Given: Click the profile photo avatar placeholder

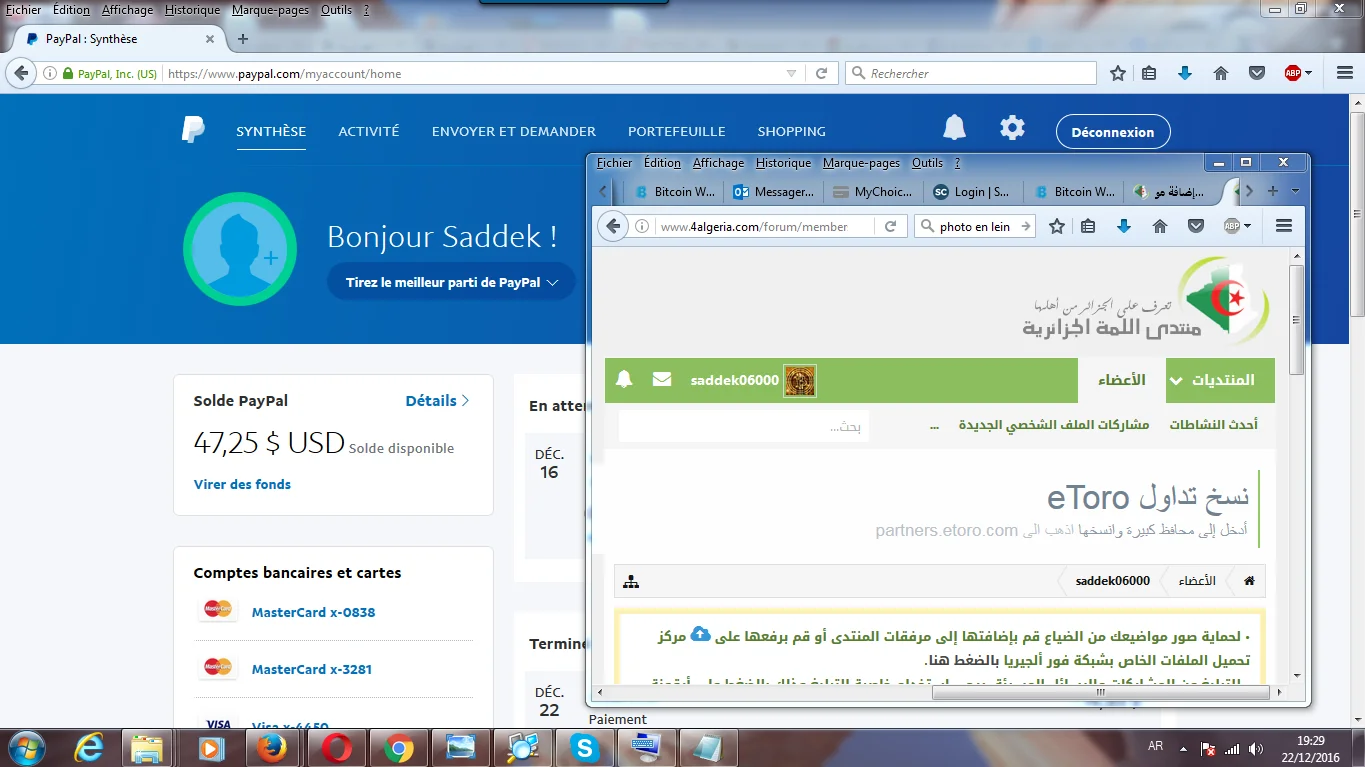Looking at the screenshot, I should [x=240, y=249].
